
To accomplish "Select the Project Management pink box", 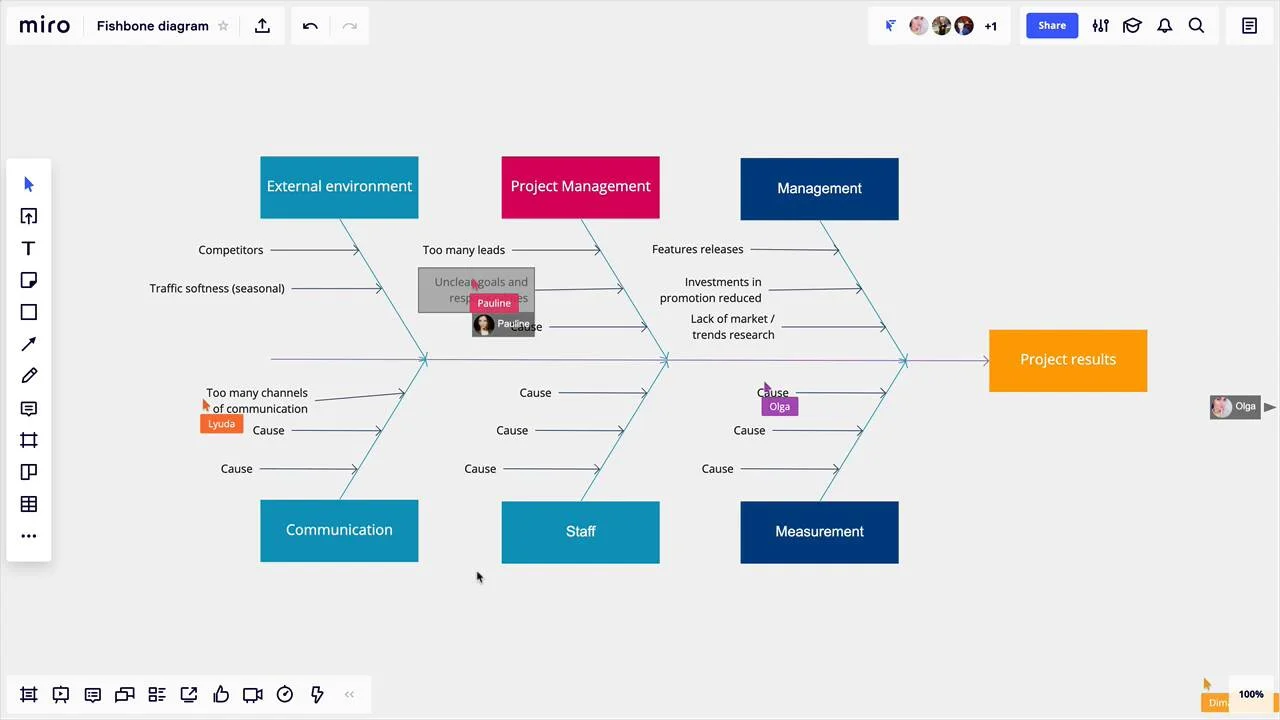I will click(x=580, y=187).
